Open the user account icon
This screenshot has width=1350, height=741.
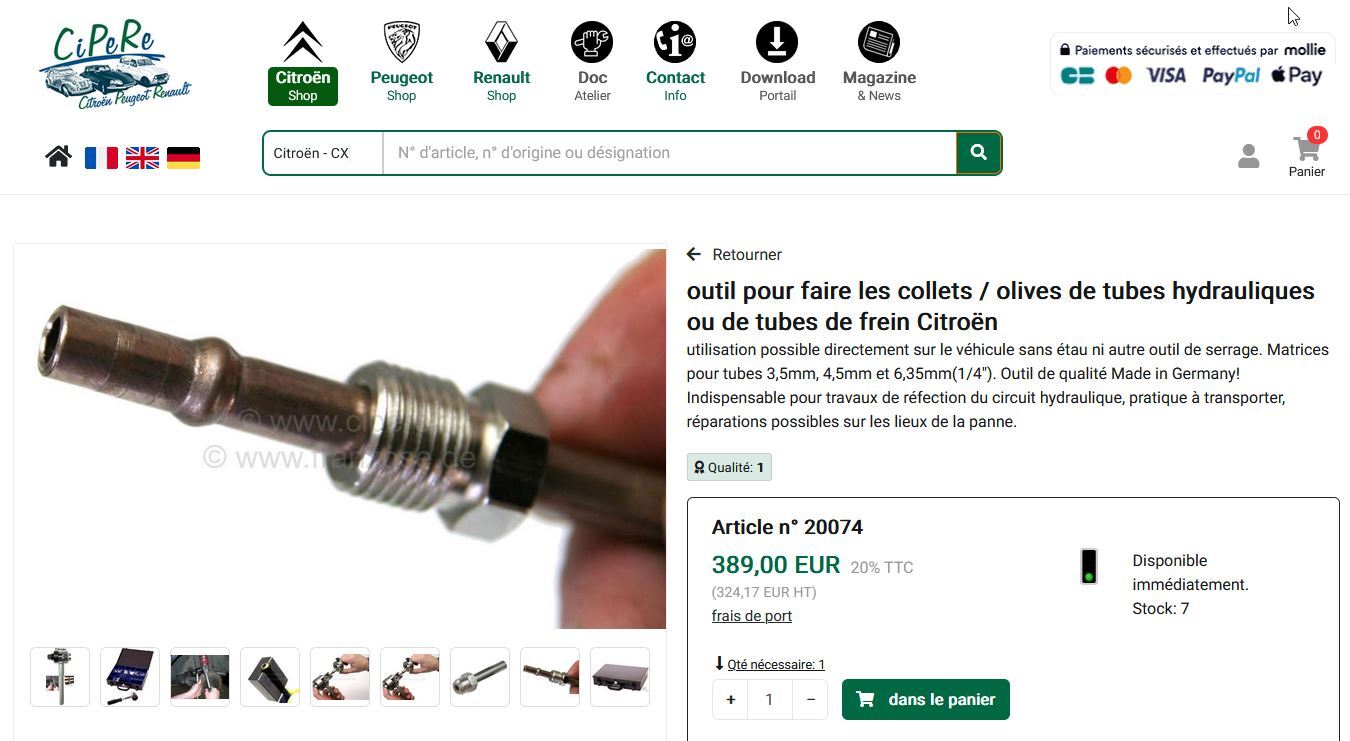[x=1248, y=156]
